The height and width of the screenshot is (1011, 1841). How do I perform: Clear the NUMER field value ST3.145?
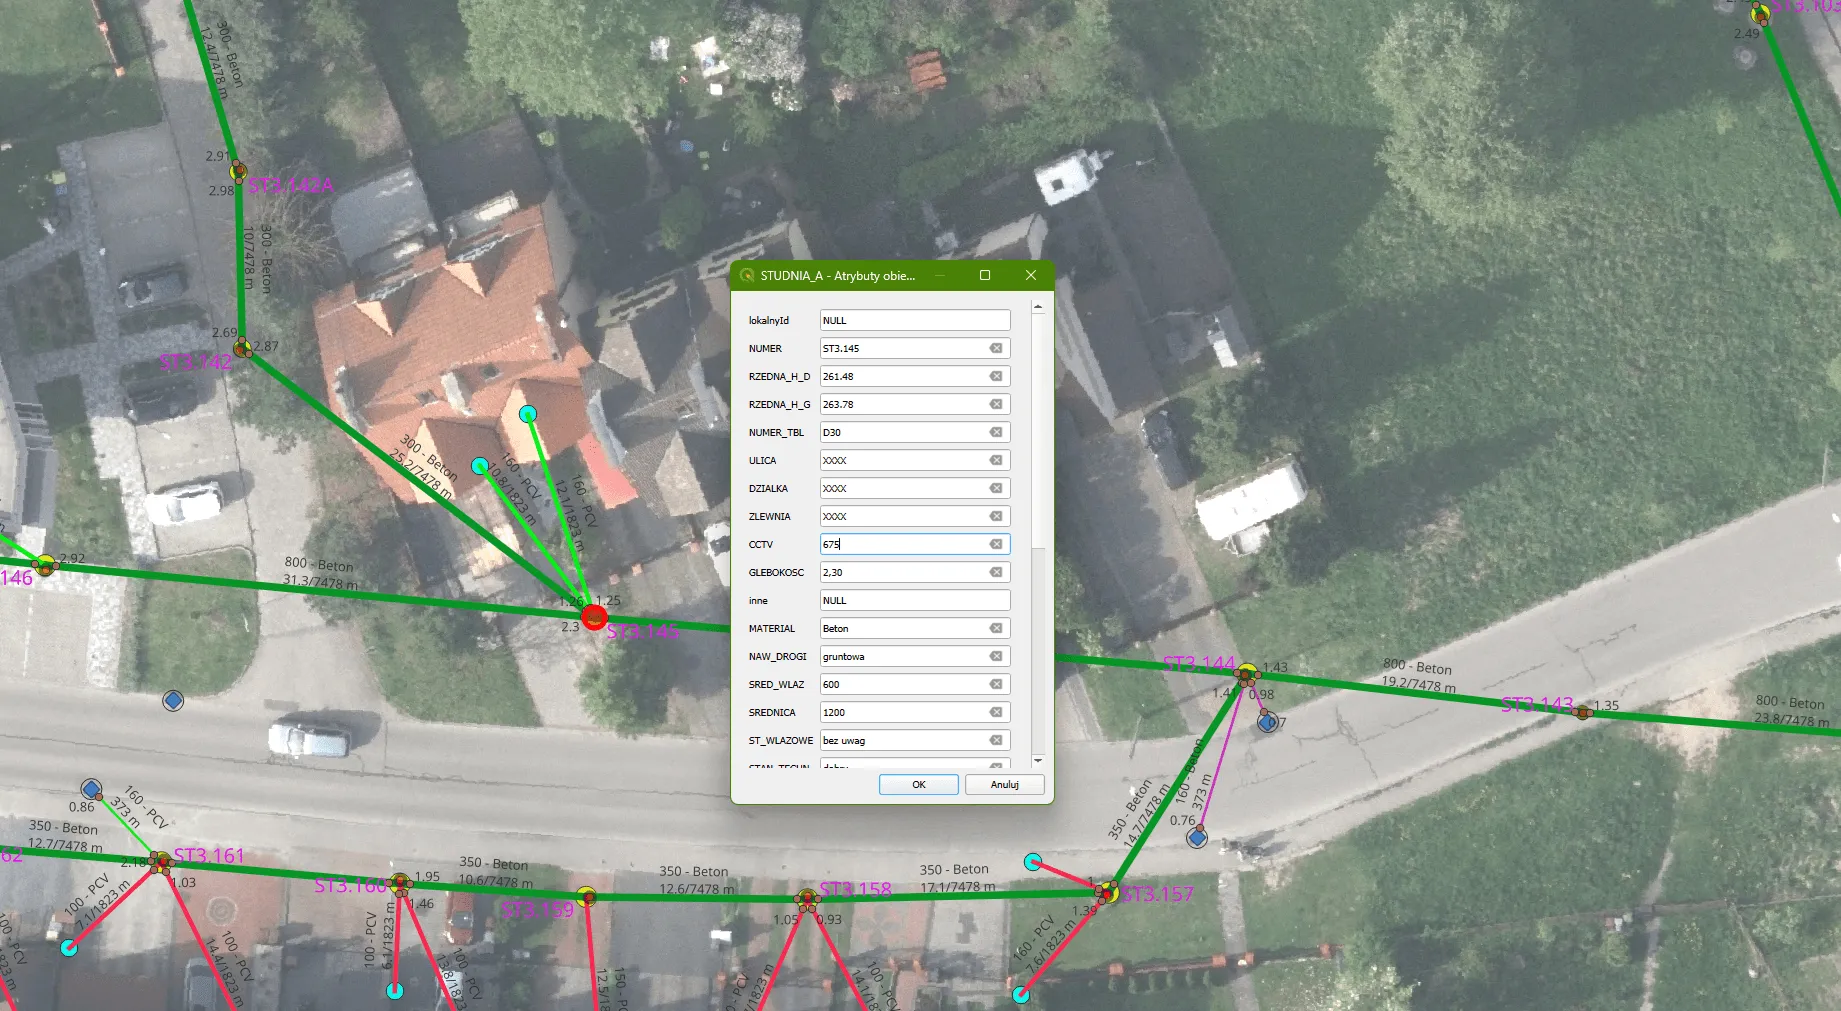click(x=996, y=348)
